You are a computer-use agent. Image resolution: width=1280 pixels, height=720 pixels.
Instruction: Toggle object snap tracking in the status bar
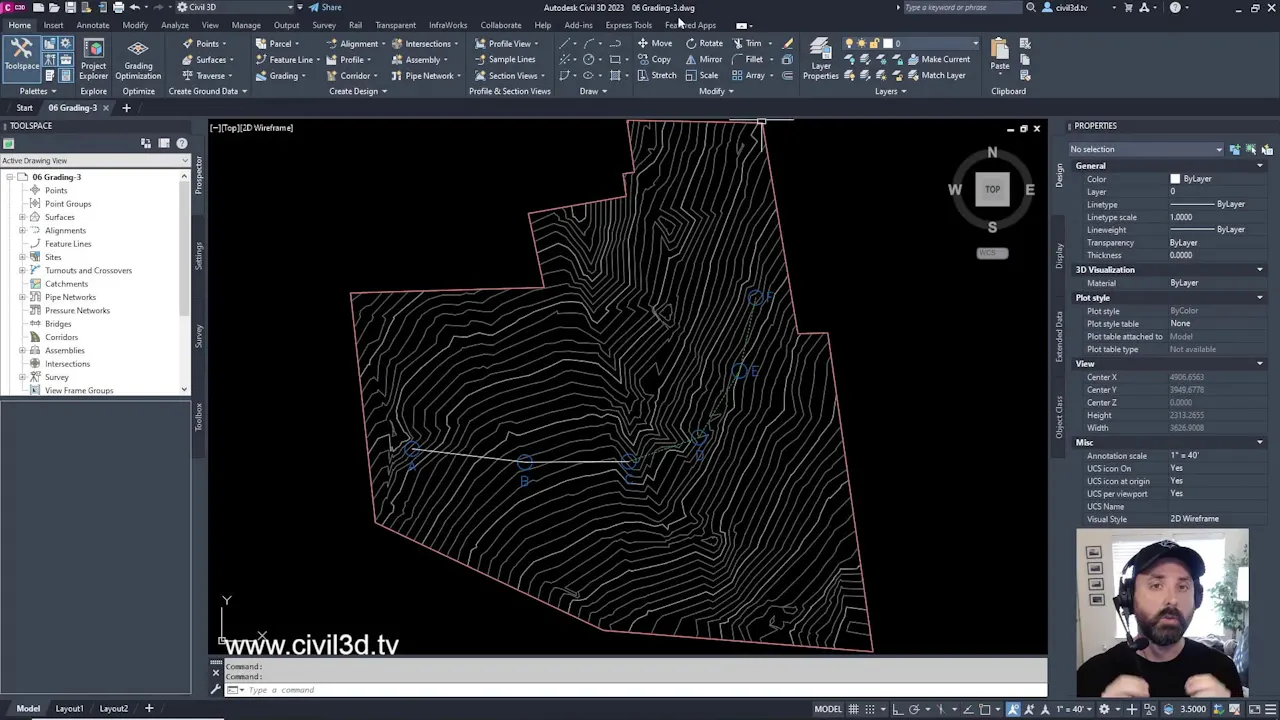click(969, 708)
